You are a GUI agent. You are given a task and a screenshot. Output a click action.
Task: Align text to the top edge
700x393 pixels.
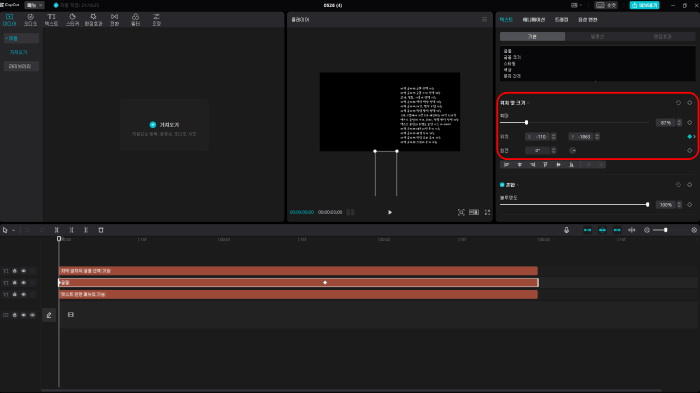(545, 165)
